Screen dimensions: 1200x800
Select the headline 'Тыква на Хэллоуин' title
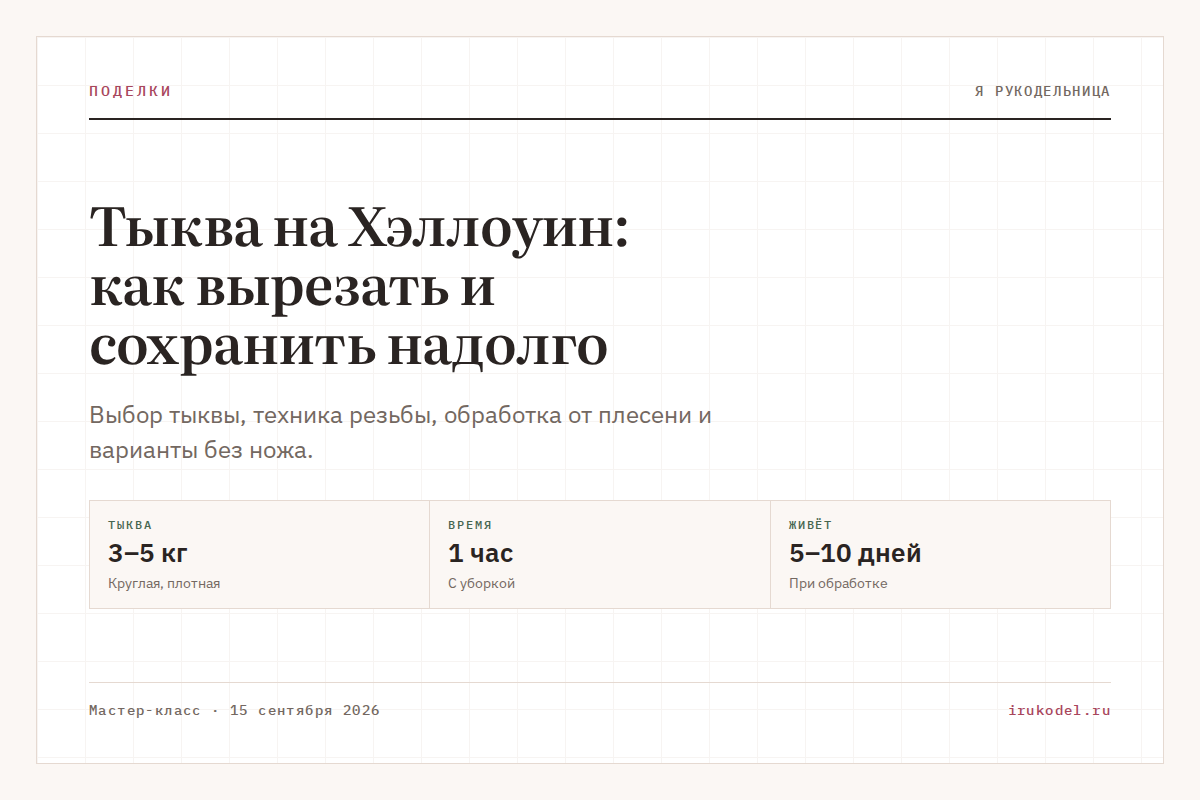click(360, 288)
